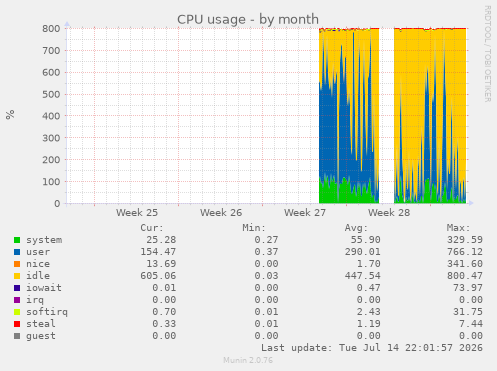Click the 'steal' legend label
This screenshot has width=497, height=371.
(x=41, y=324)
